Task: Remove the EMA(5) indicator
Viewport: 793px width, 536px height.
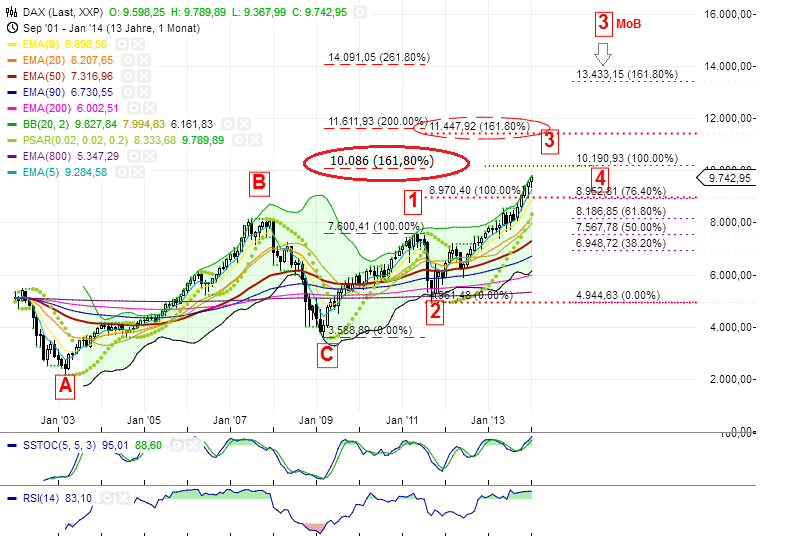Action: (x=138, y=172)
